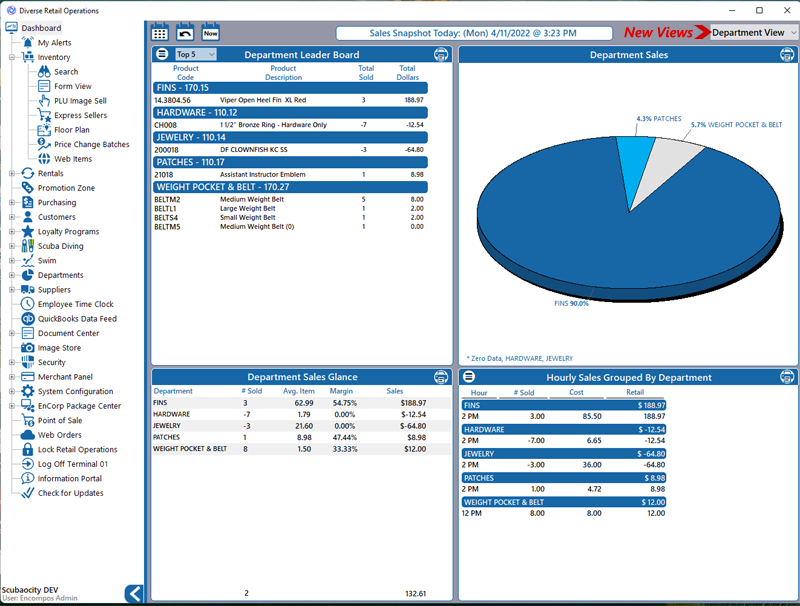Viewport: 800px width, 606px height.
Task: Open the Department View dropdown
Action: pos(754,33)
